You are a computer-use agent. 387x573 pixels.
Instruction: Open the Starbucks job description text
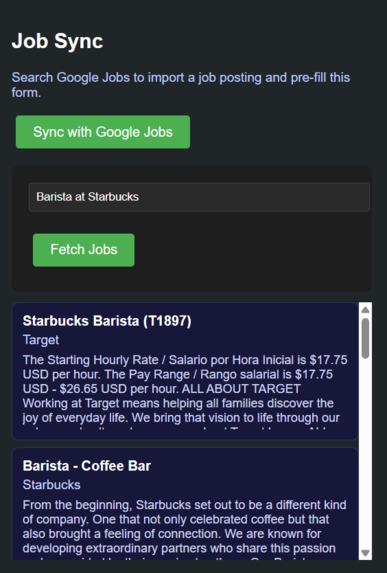click(185, 530)
